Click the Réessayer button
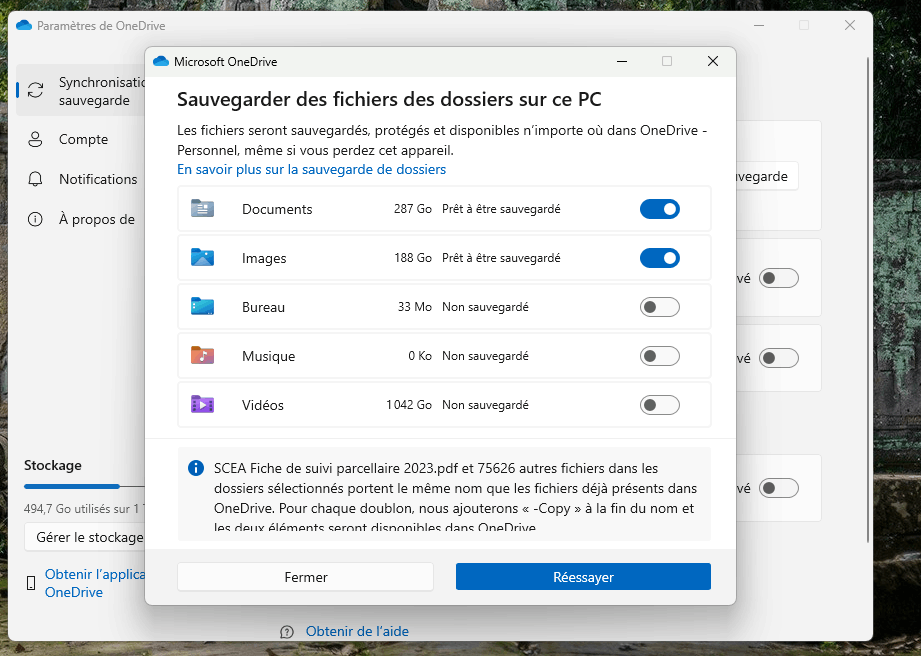Image resolution: width=921 pixels, height=656 pixels. 583,577
